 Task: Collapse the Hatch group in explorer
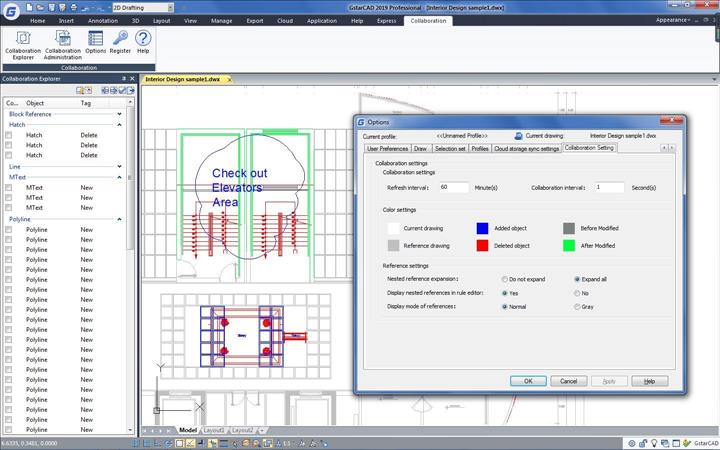click(x=120, y=125)
